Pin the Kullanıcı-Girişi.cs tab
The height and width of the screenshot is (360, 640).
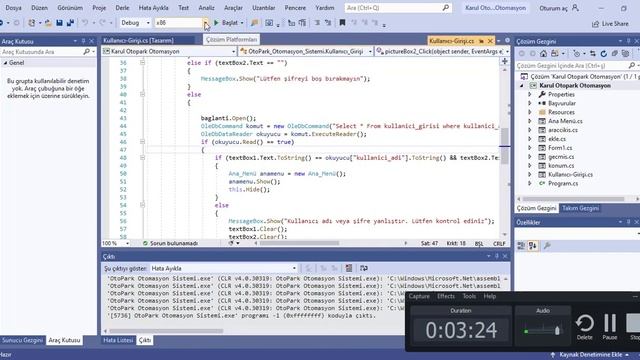[481, 41]
